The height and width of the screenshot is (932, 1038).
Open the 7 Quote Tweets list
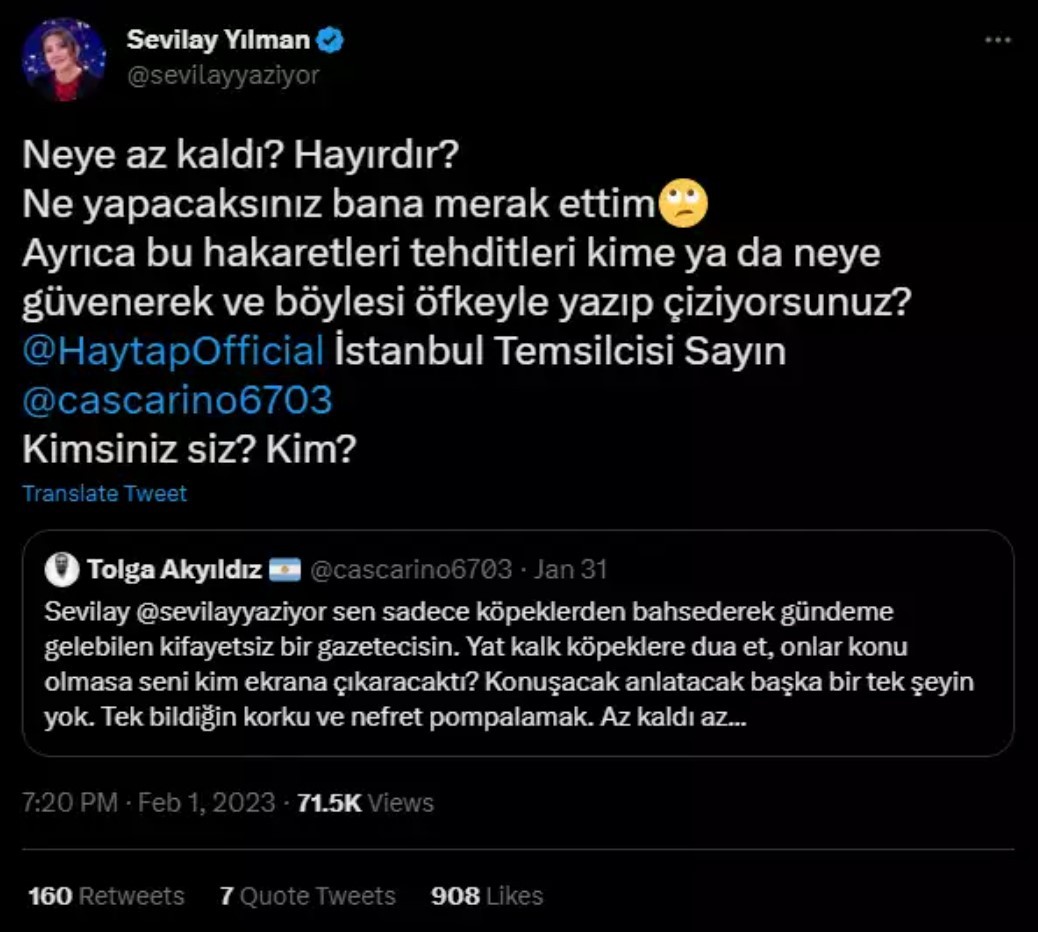point(308,895)
